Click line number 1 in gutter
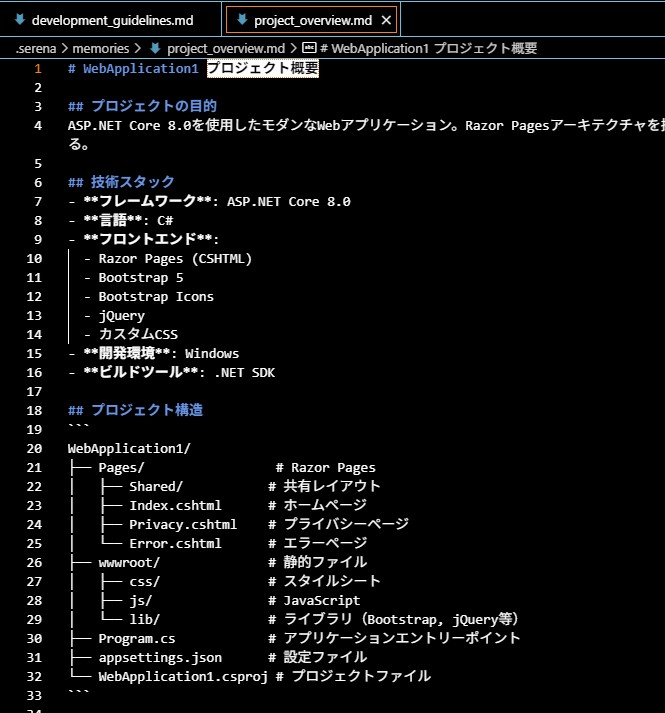The image size is (665, 713). coord(38,69)
